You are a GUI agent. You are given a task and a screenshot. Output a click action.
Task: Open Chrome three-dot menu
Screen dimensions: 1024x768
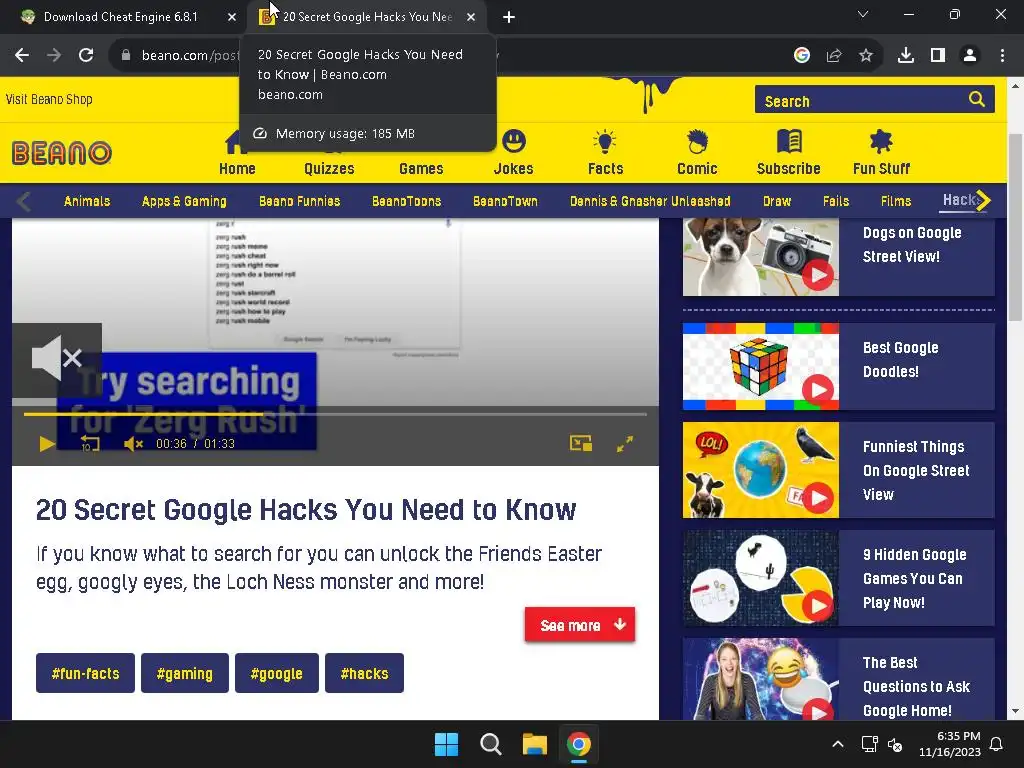click(x=1002, y=56)
